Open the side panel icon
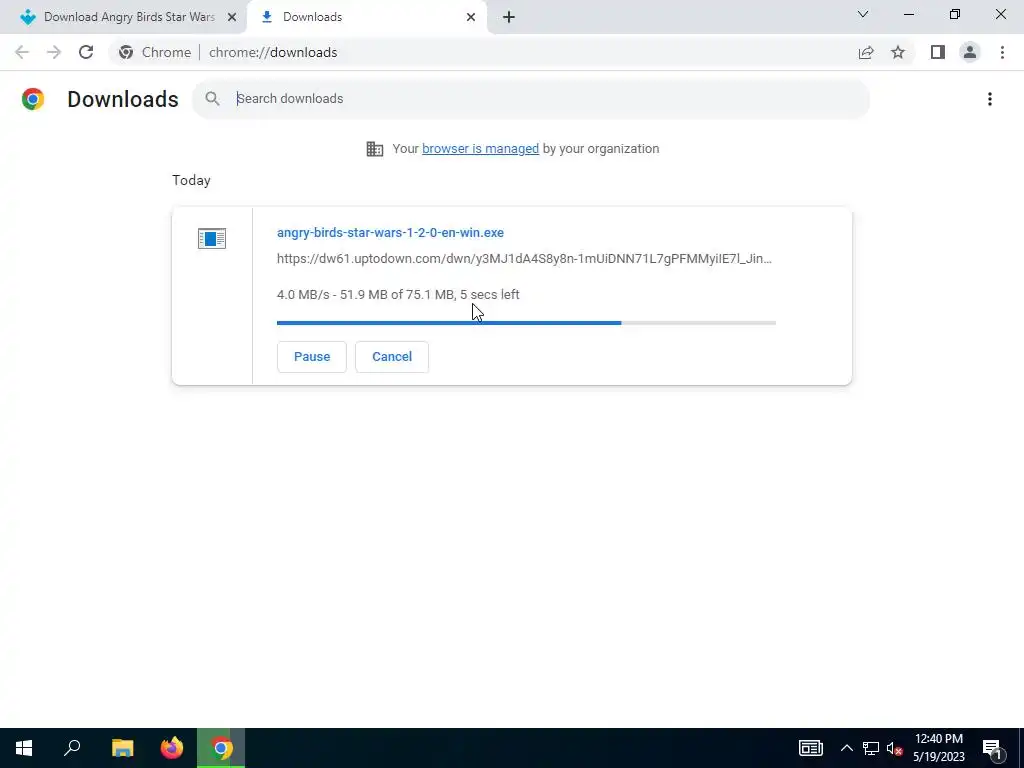The height and width of the screenshot is (768, 1024). (x=938, y=52)
